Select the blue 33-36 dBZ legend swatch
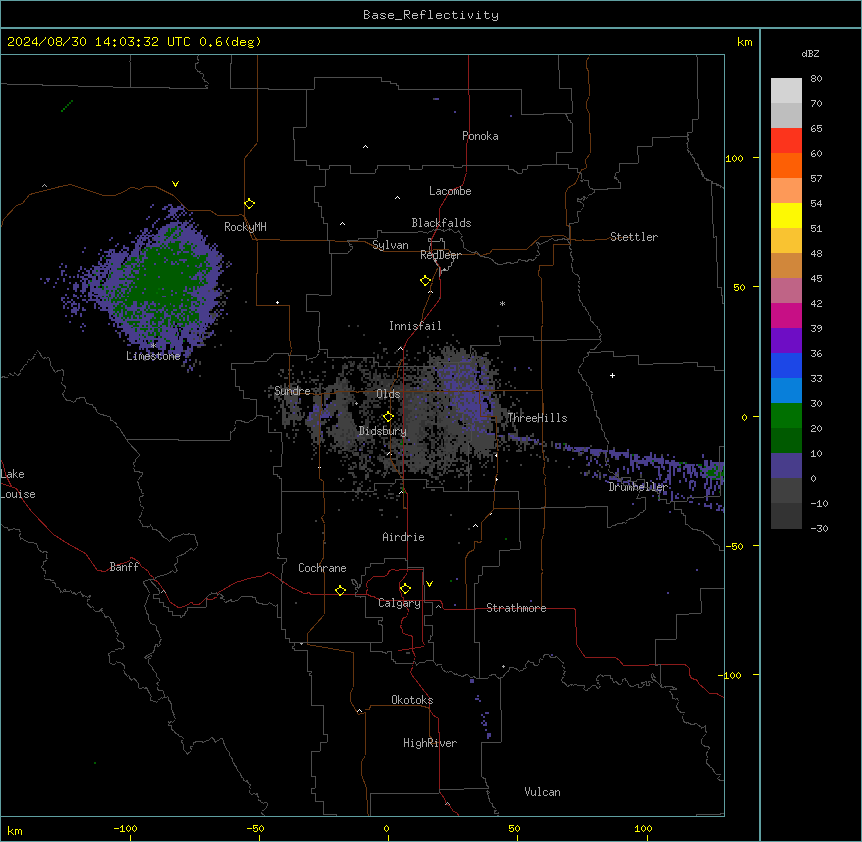 (x=786, y=365)
